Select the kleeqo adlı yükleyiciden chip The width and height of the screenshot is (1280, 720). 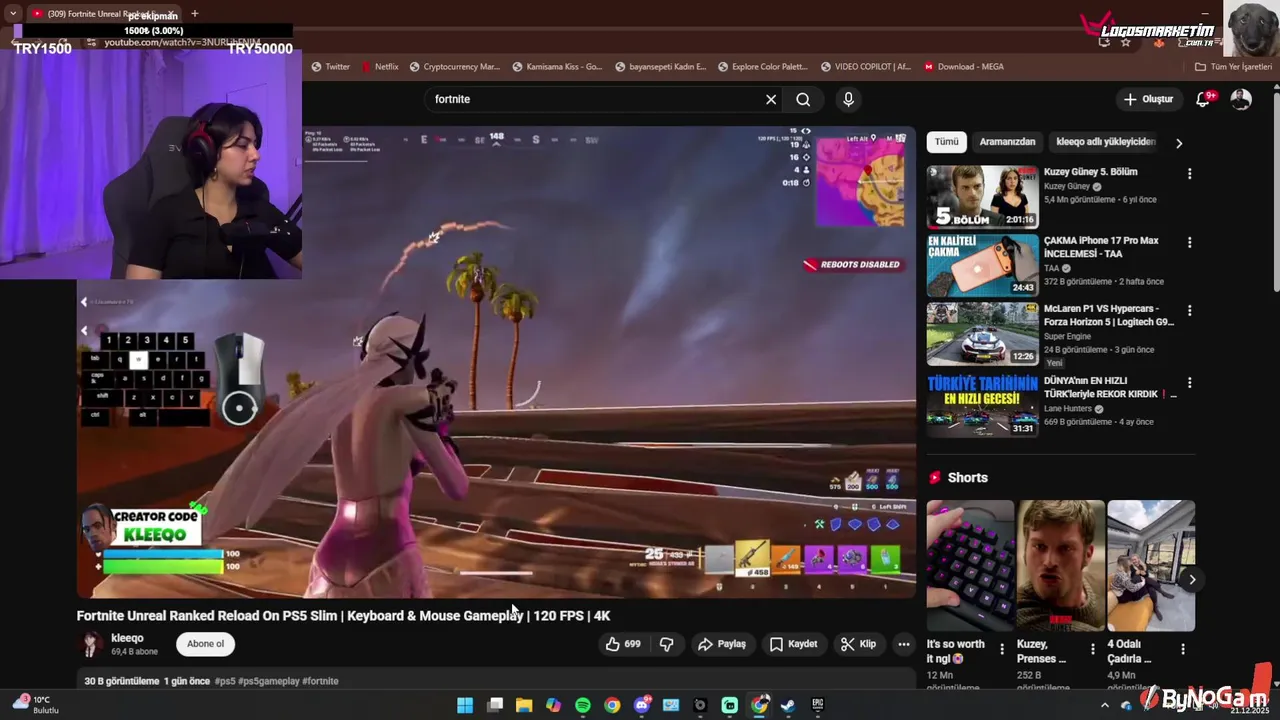click(x=1105, y=142)
